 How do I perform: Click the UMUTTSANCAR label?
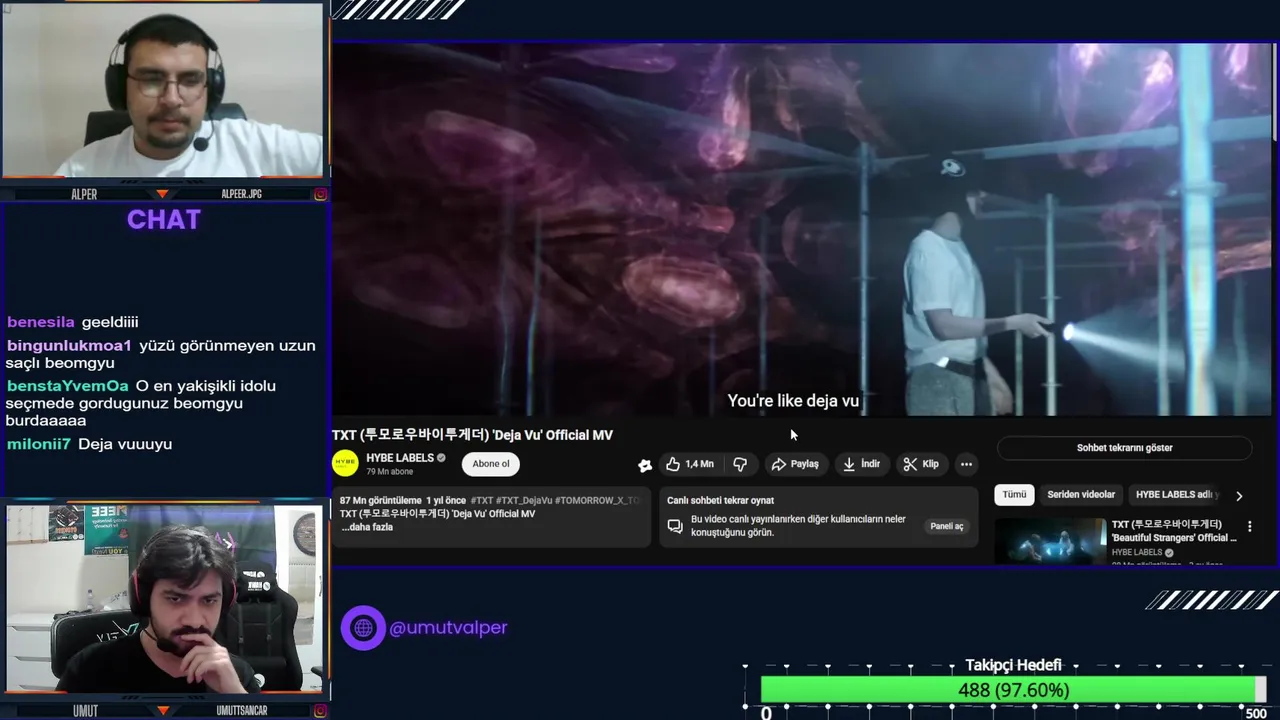pyautogui.click(x=242, y=711)
